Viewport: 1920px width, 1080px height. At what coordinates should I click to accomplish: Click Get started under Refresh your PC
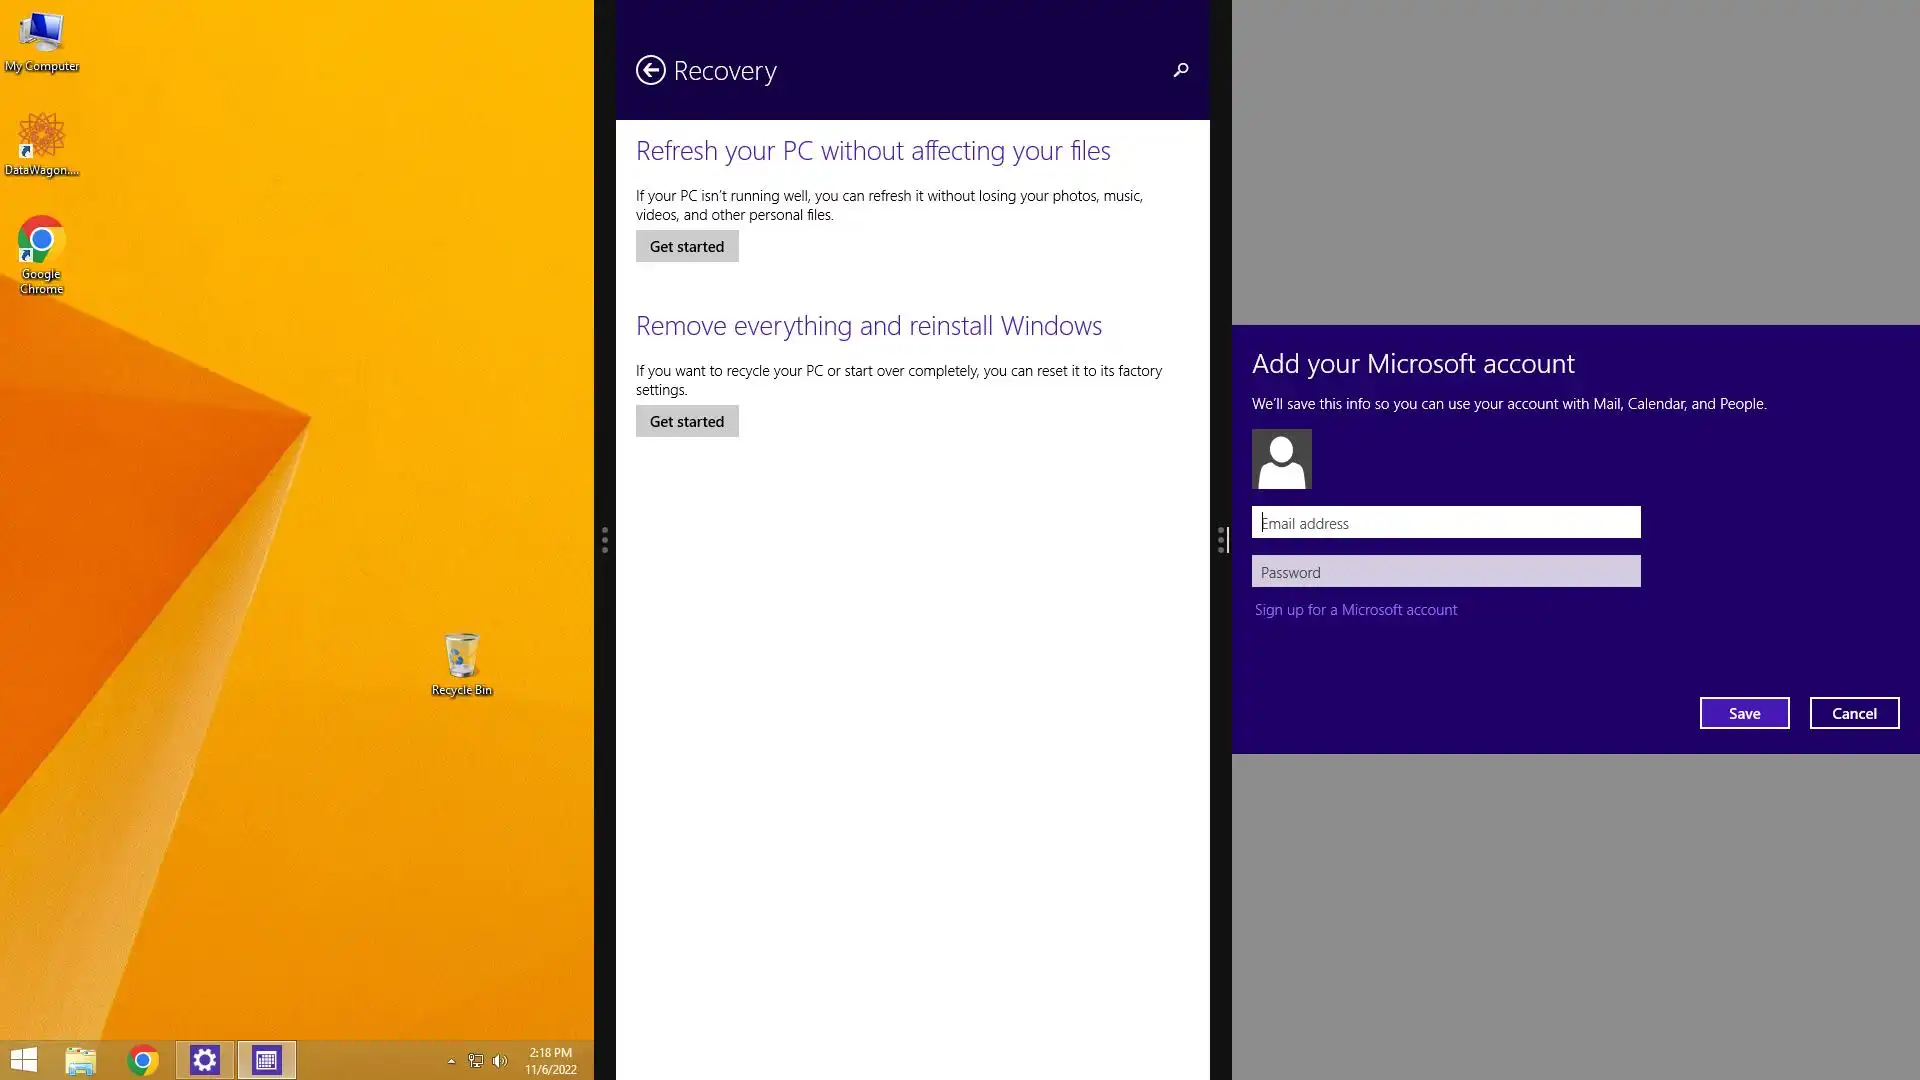click(x=687, y=246)
